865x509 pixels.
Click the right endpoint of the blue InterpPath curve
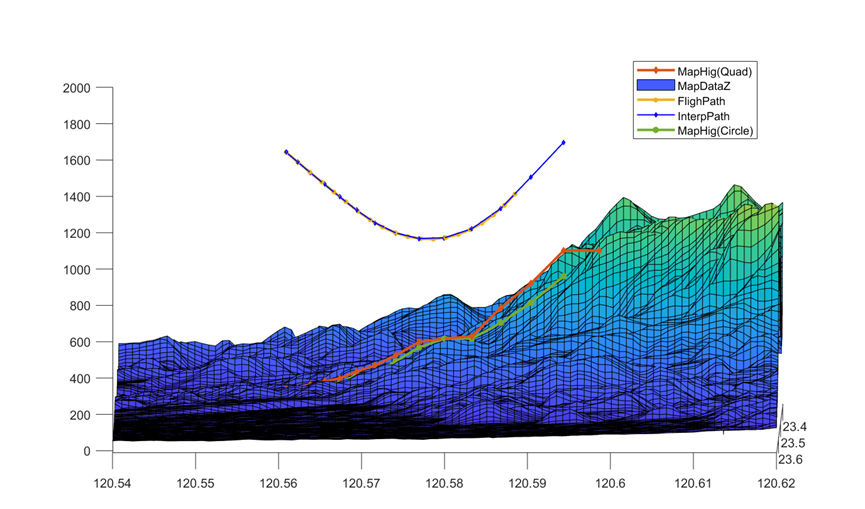[x=564, y=142]
